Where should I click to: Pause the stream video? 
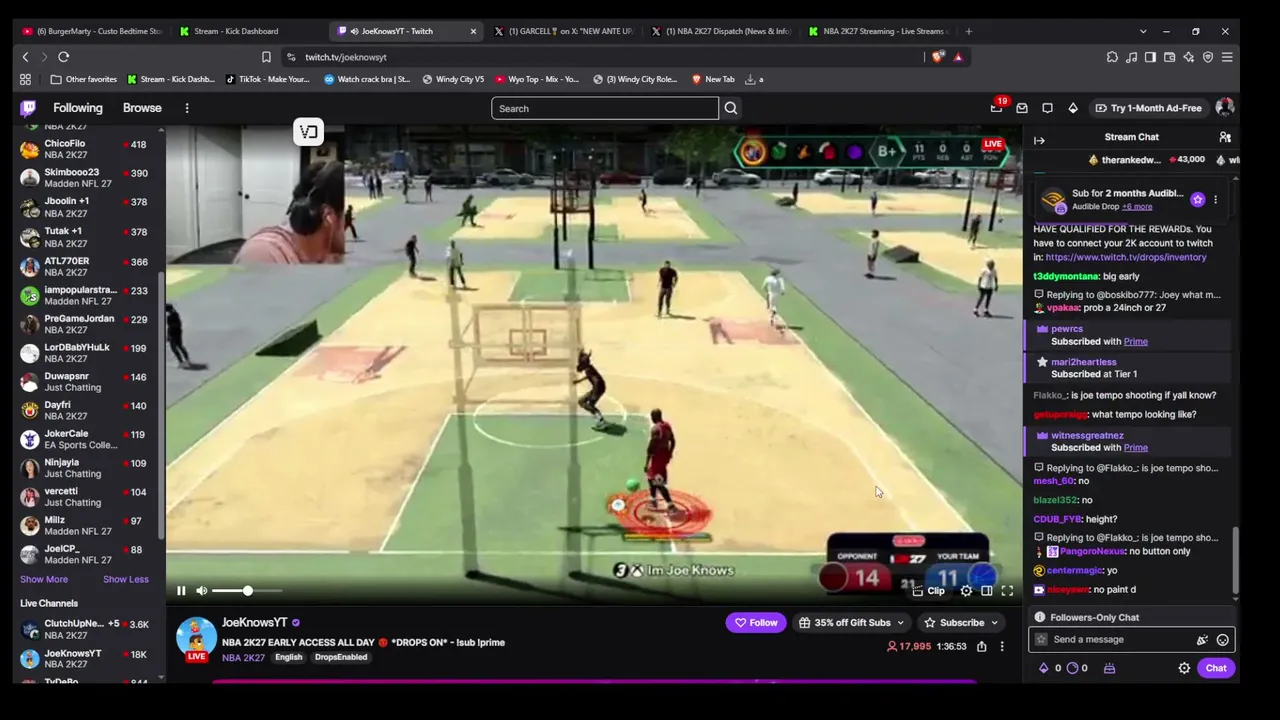181,591
